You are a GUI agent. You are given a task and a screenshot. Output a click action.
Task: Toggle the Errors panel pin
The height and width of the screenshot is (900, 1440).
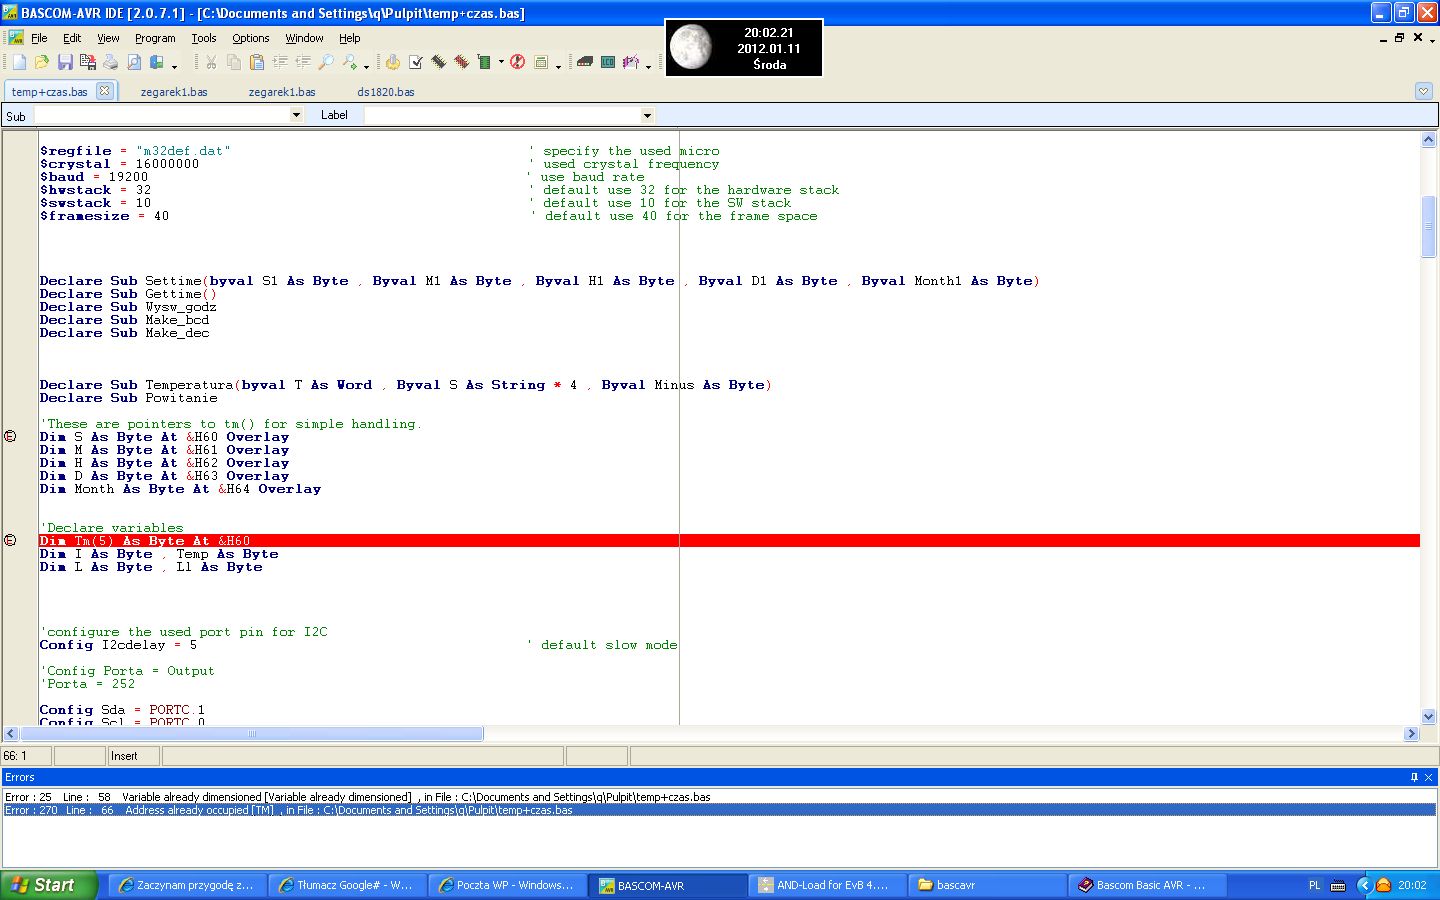tap(1414, 777)
